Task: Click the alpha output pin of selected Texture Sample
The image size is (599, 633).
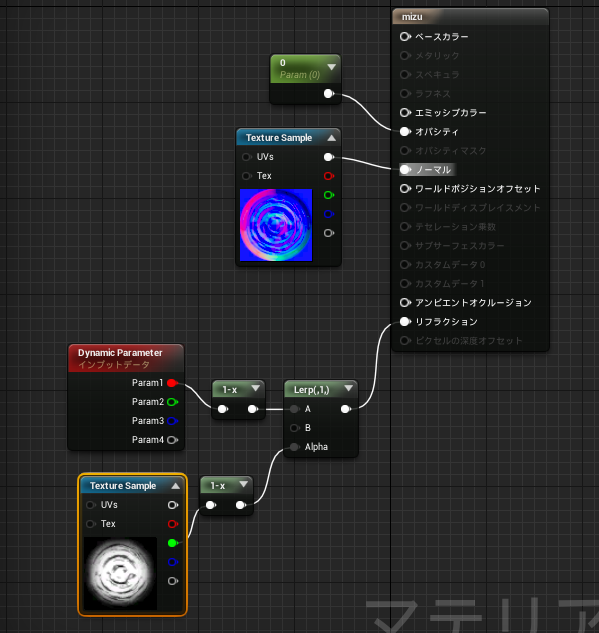Action: [x=173, y=581]
